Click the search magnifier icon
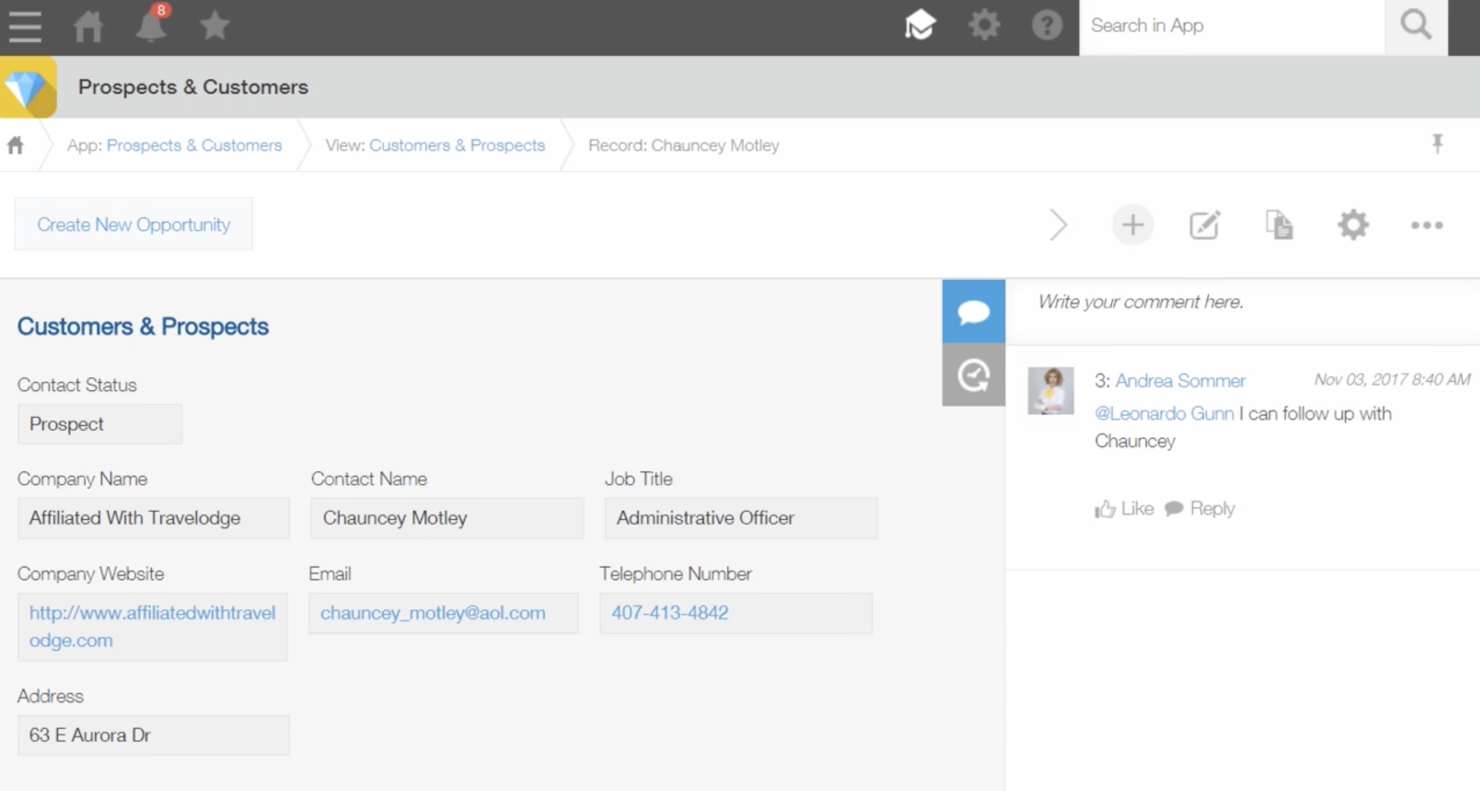Image resolution: width=1480 pixels, height=791 pixels. pos(1414,26)
